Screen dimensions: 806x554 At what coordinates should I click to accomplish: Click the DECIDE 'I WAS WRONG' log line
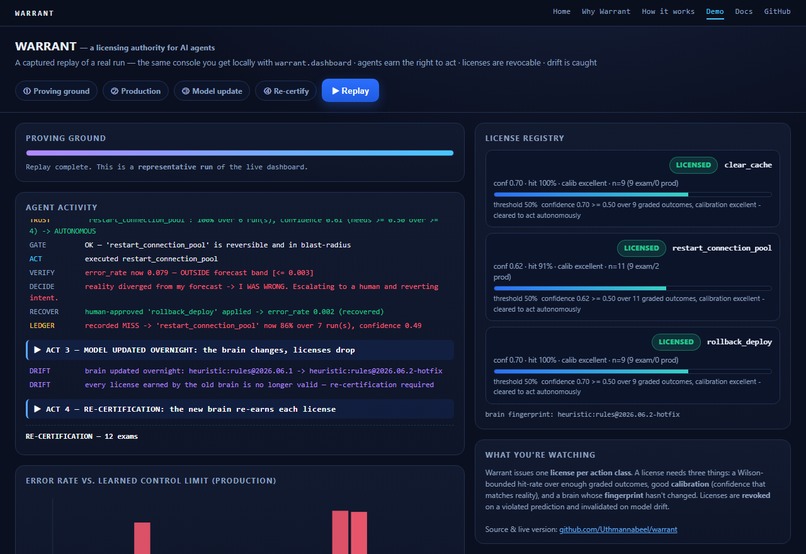234,292
